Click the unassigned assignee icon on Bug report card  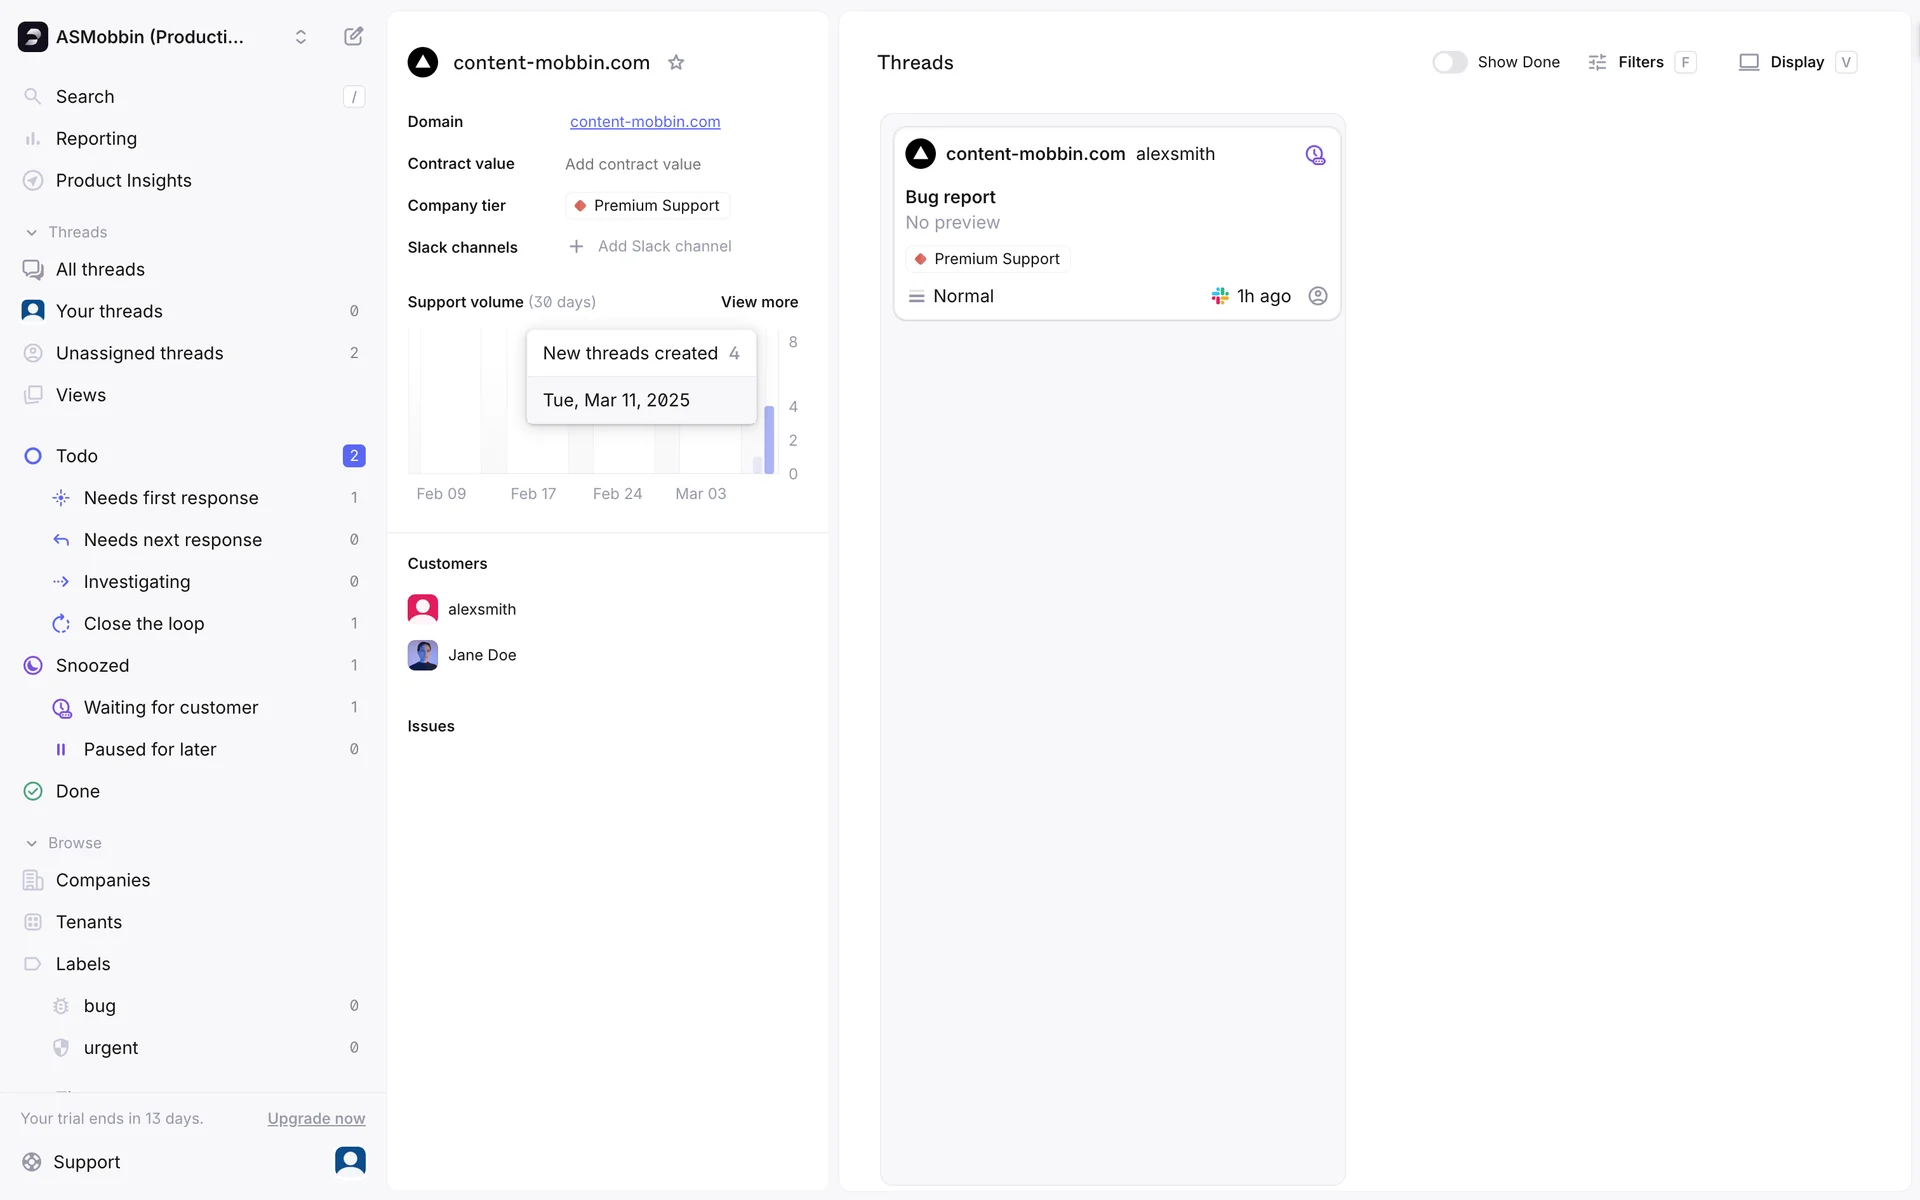(1318, 296)
